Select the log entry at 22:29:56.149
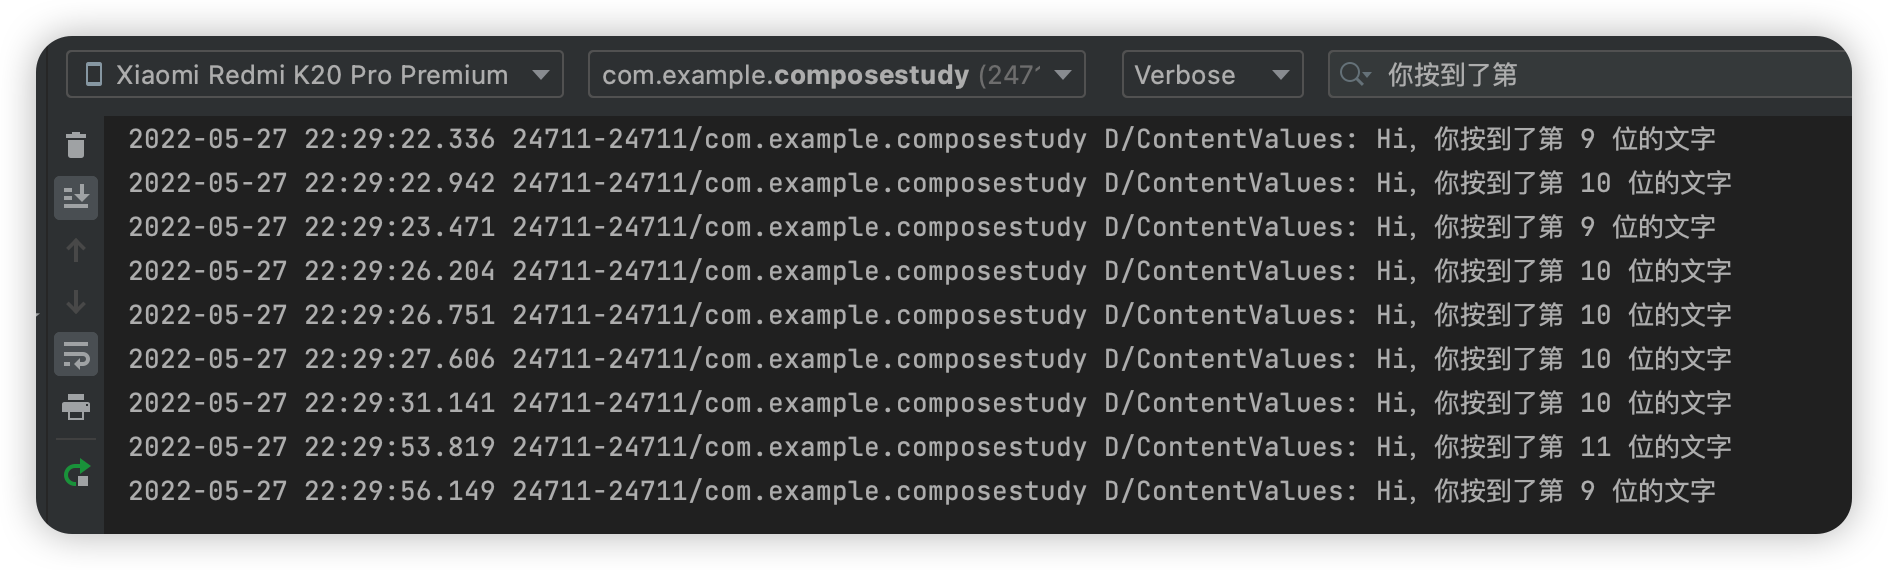 click(921, 491)
